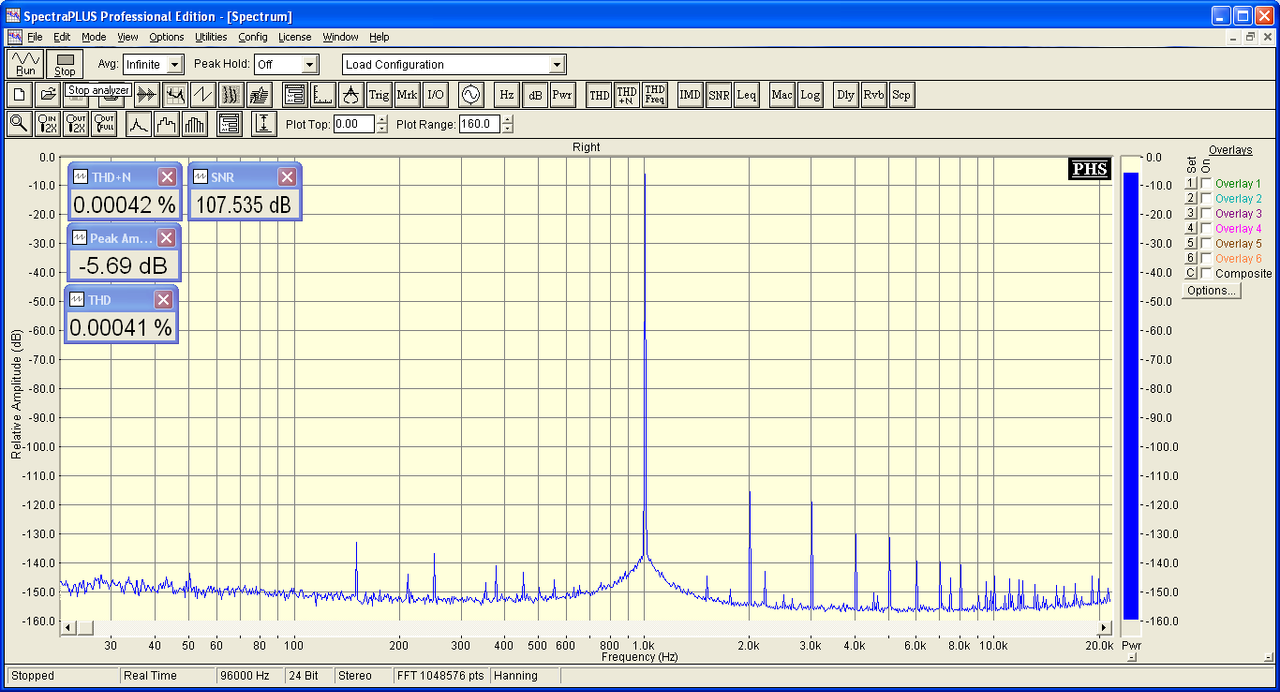Click the Plot Range value field

(x=480, y=124)
